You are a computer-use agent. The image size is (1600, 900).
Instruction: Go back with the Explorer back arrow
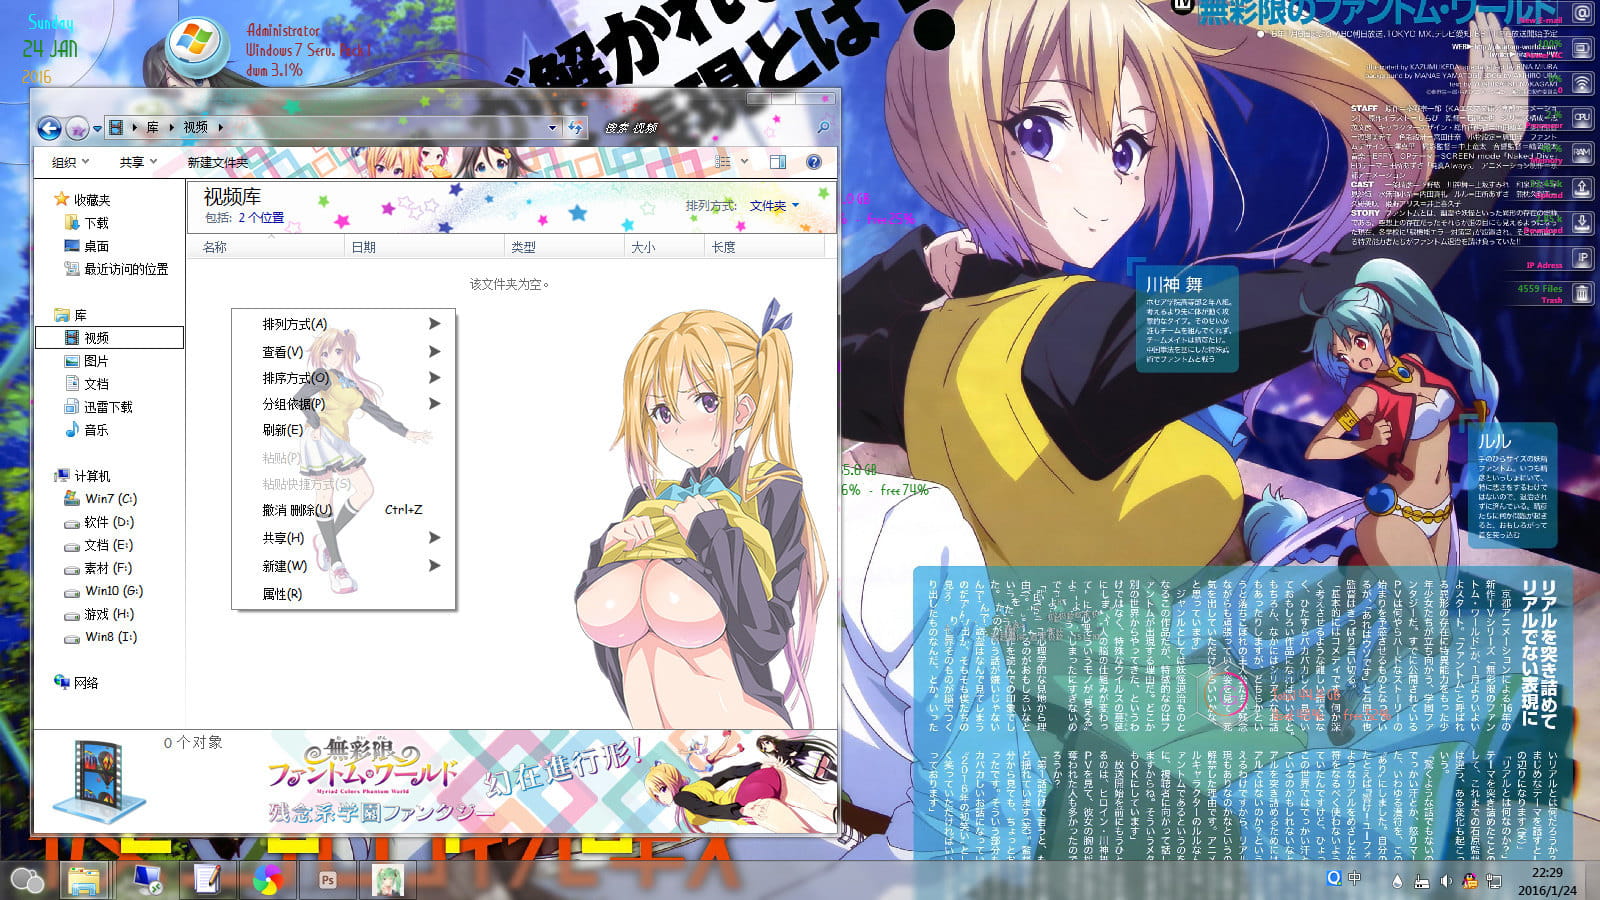[x=49, y=128]
